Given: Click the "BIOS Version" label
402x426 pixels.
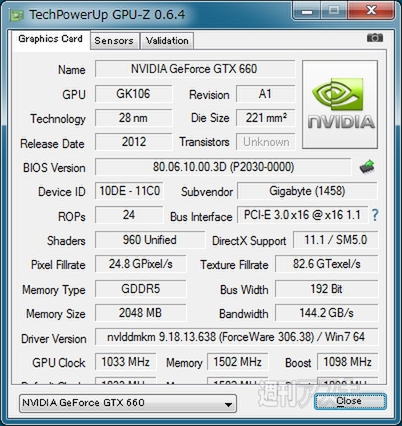Looking at the screenshot, I should pos(54,168).
